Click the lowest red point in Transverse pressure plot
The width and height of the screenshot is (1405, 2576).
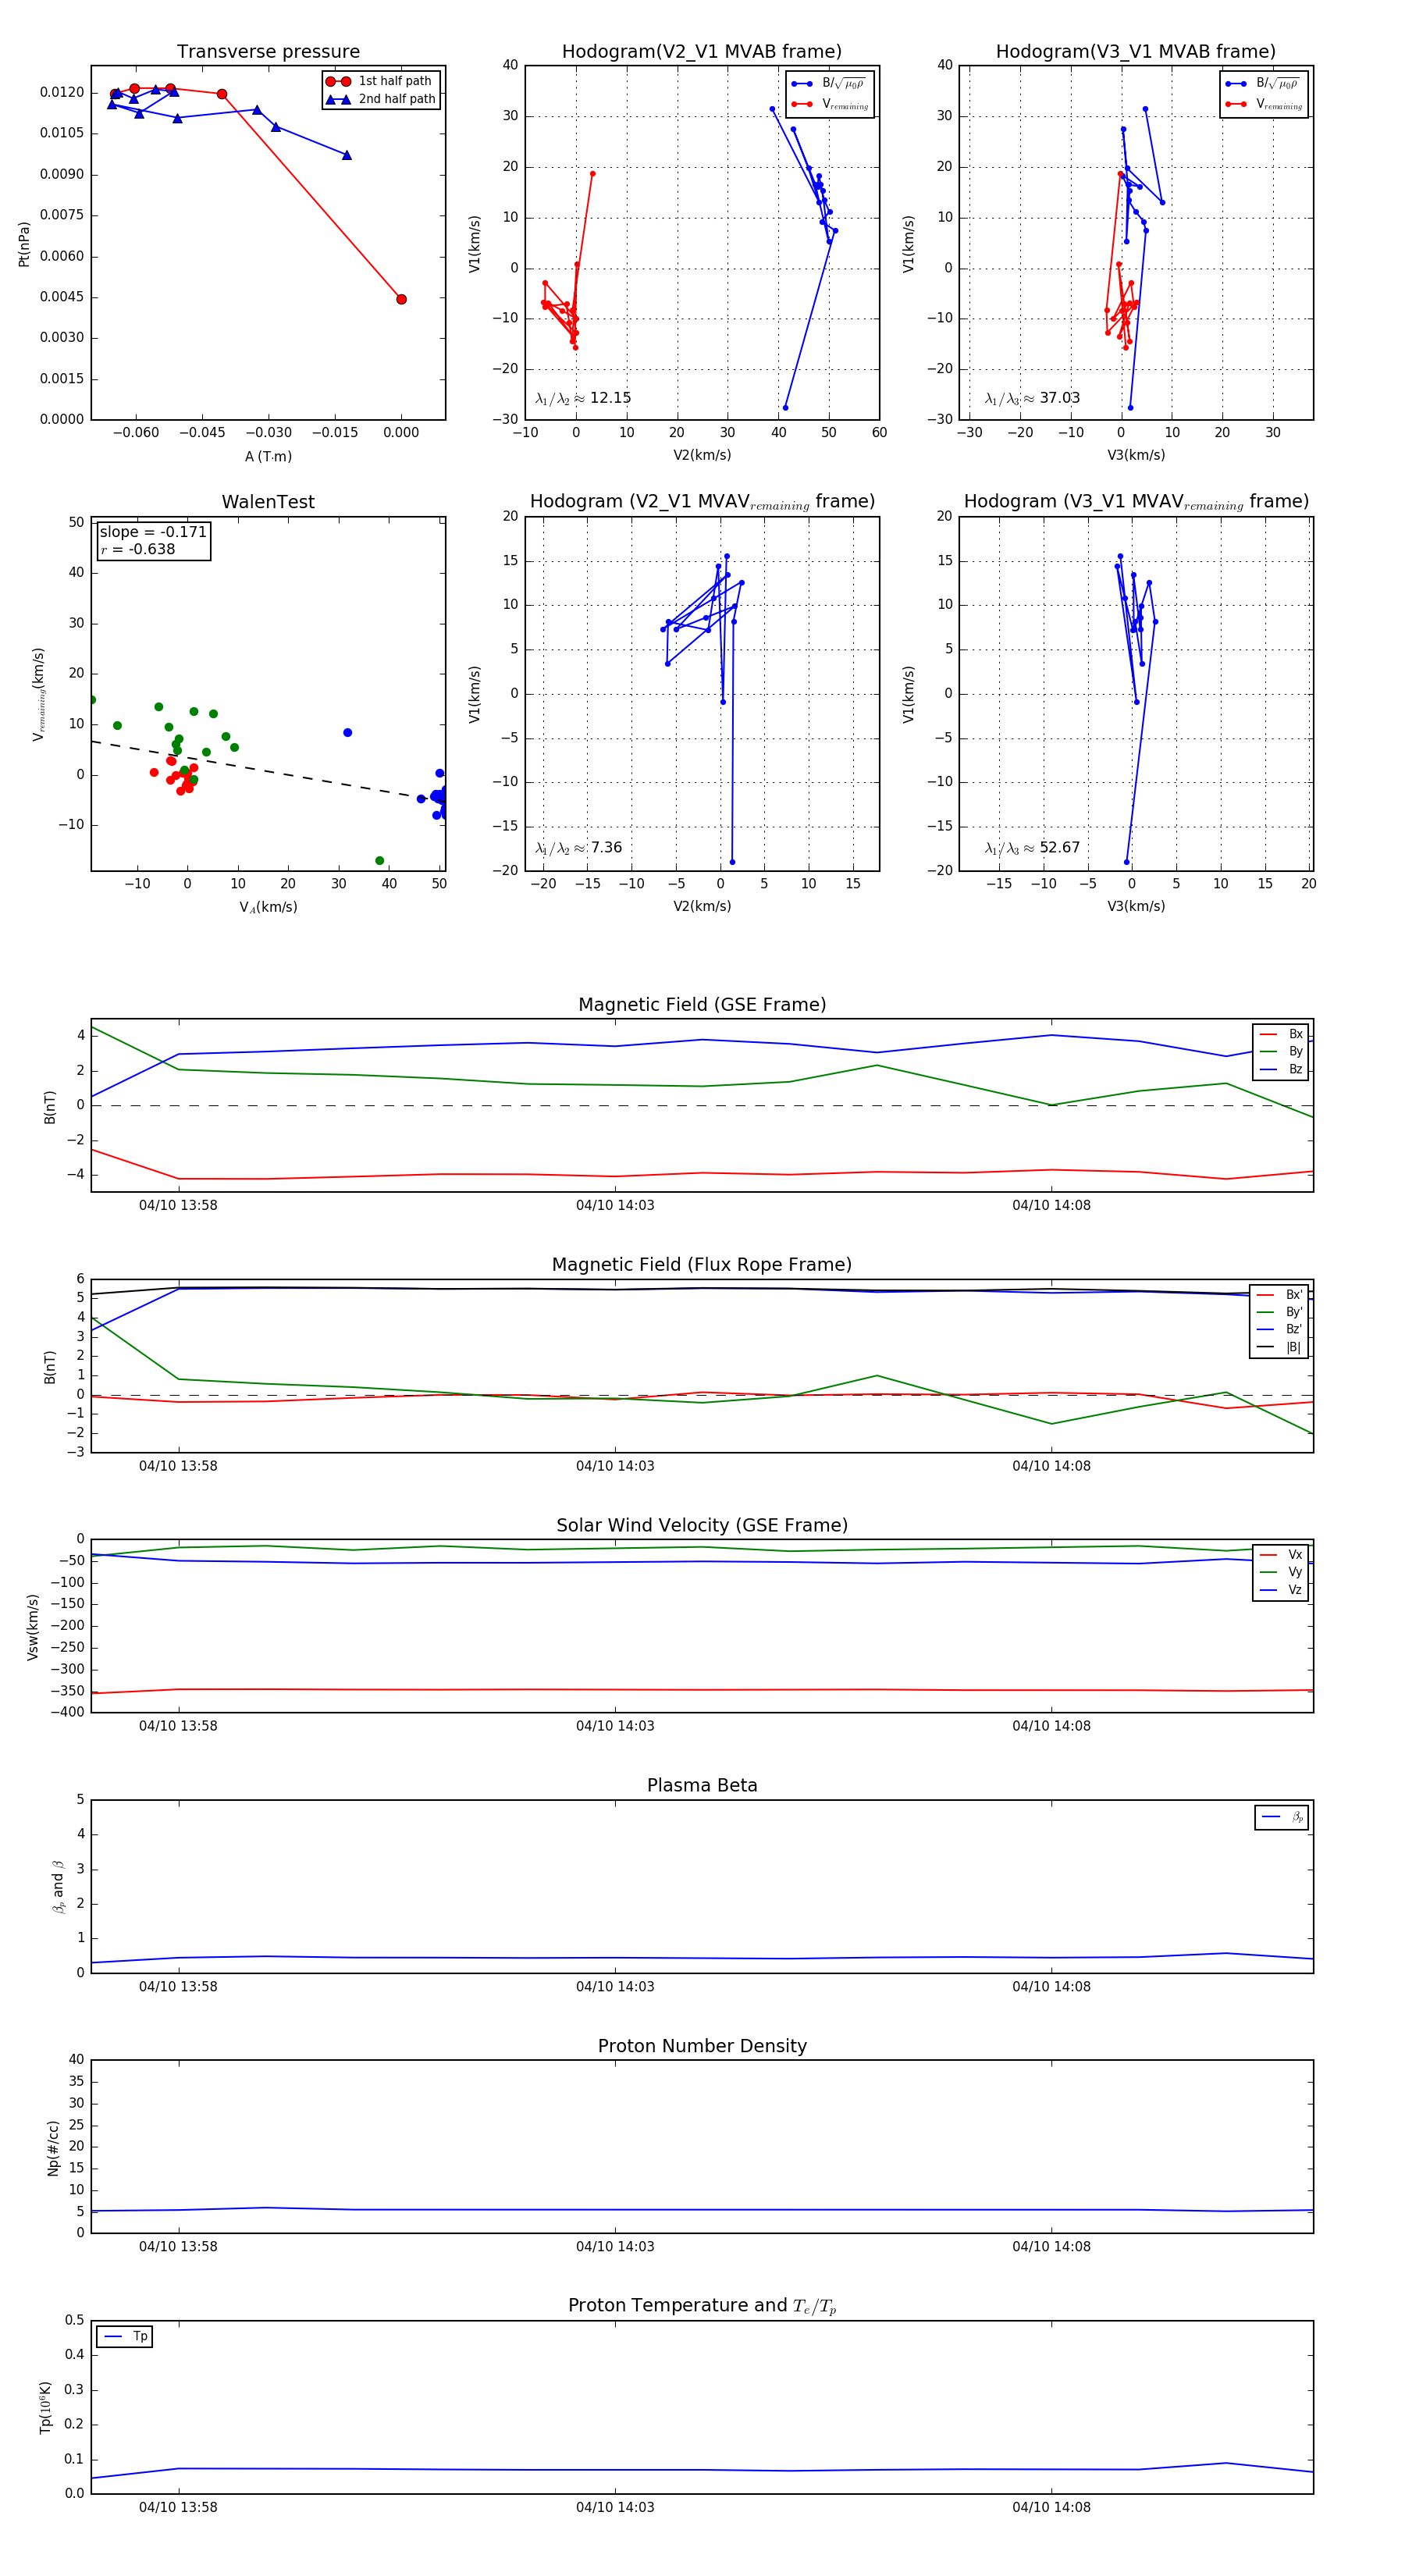pyautogui.click(x=401, y=299)
